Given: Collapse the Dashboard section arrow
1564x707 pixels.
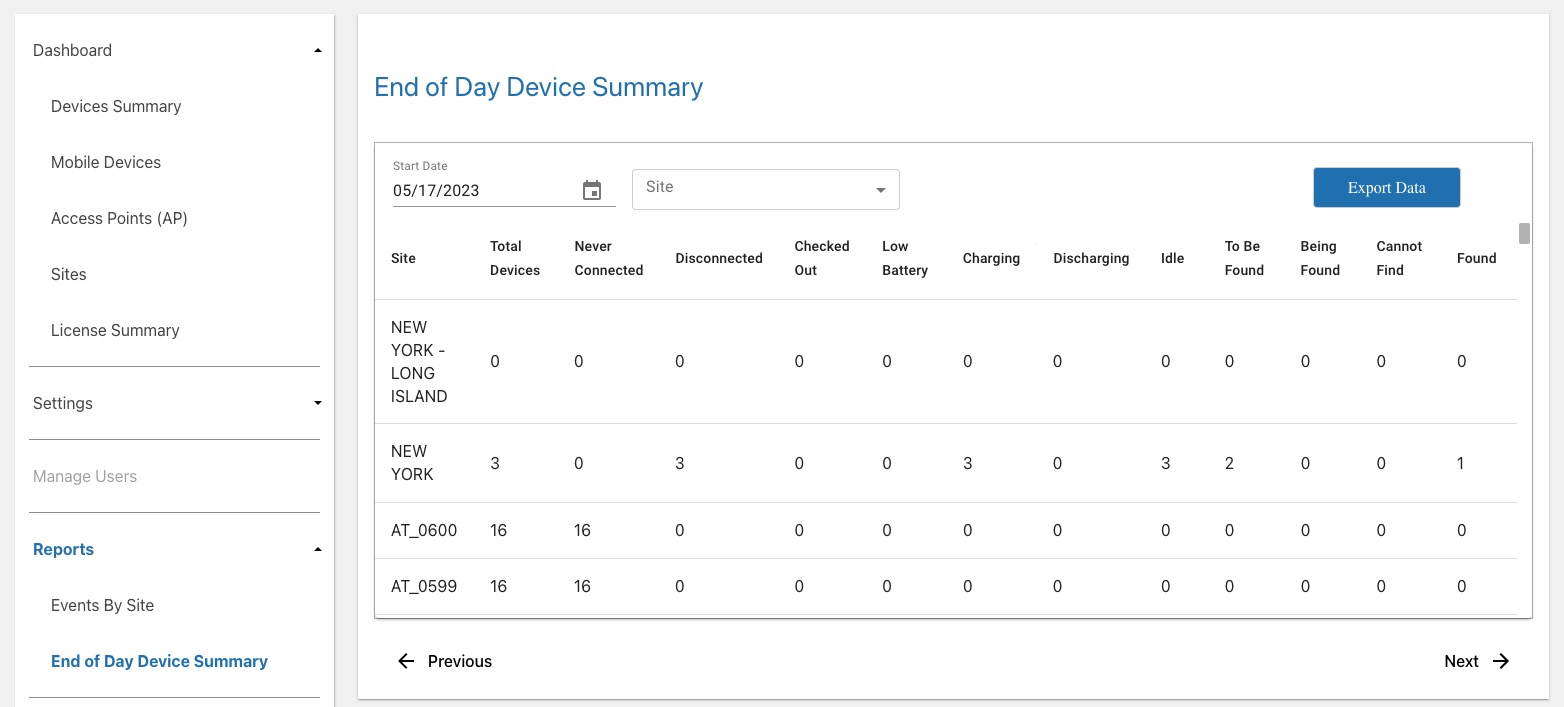Looking at the screenshot, I should click(318, 50).
